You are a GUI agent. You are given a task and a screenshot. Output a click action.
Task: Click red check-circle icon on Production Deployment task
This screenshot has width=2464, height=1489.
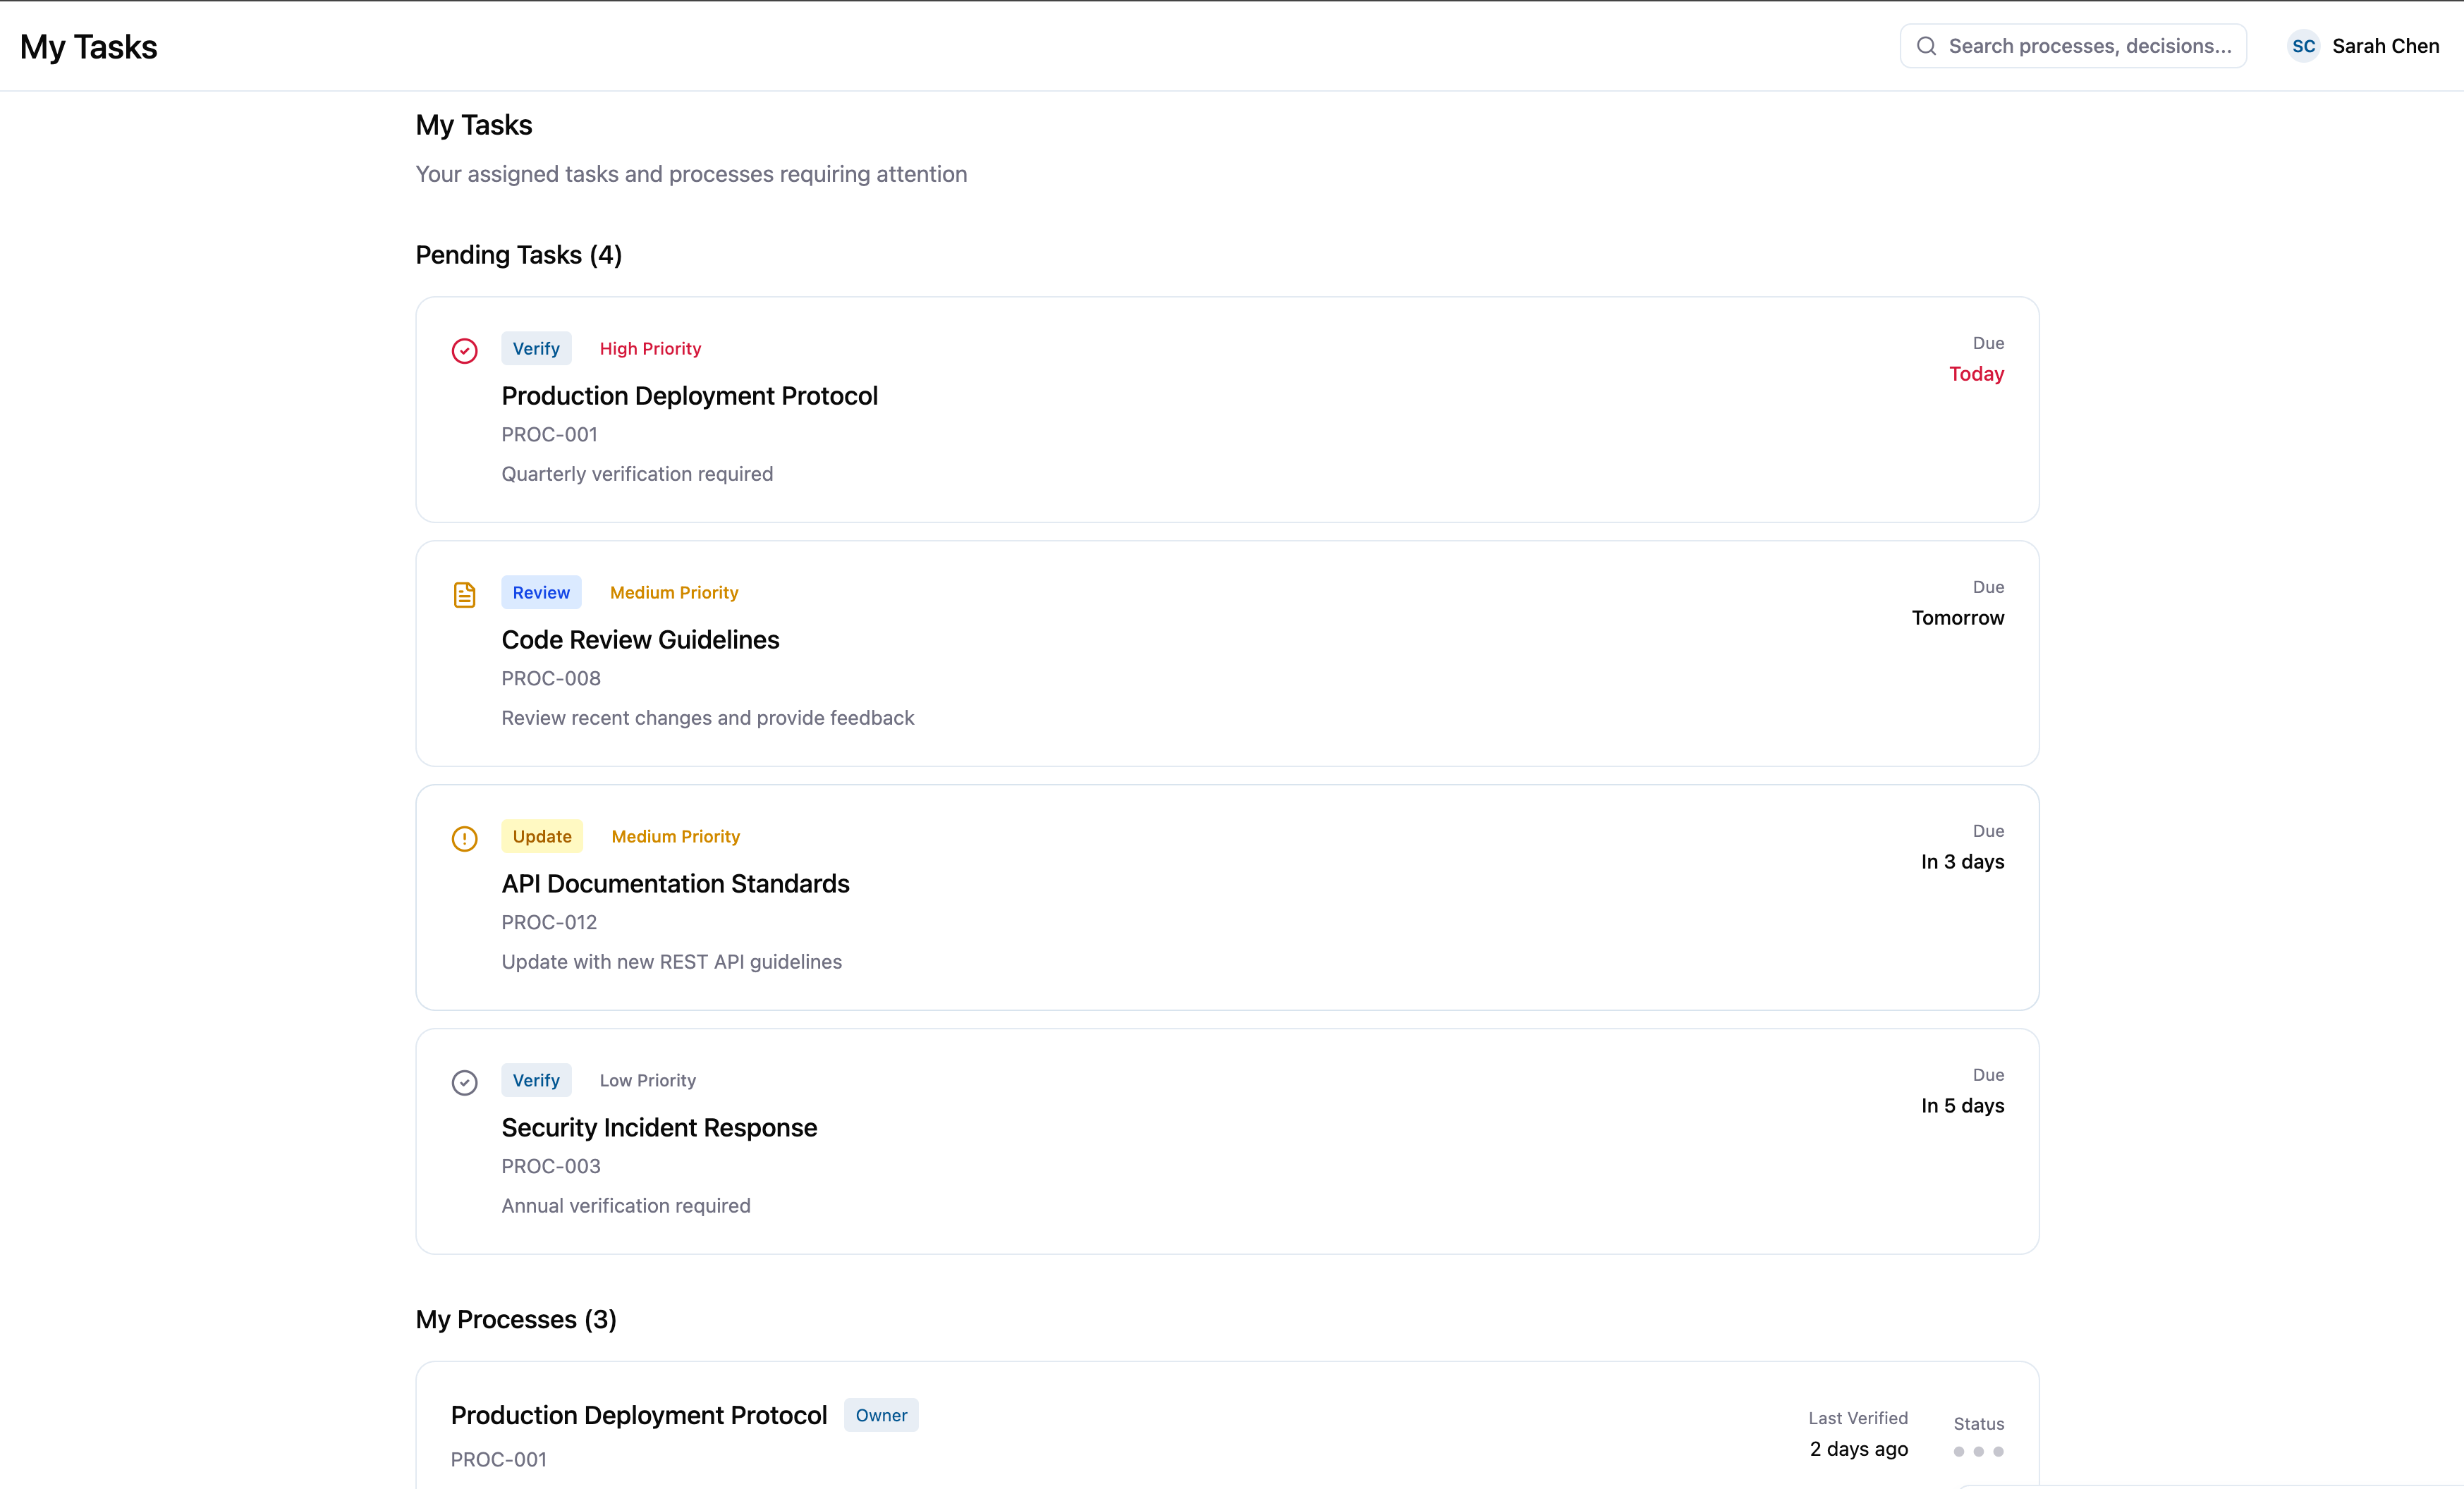(x=464, y=351)
